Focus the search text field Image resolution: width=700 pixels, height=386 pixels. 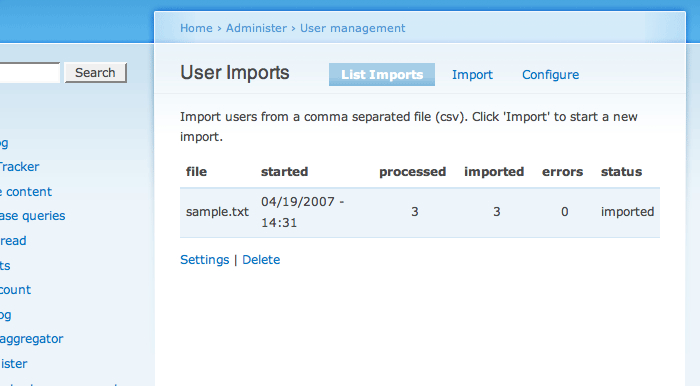[29, 72]
